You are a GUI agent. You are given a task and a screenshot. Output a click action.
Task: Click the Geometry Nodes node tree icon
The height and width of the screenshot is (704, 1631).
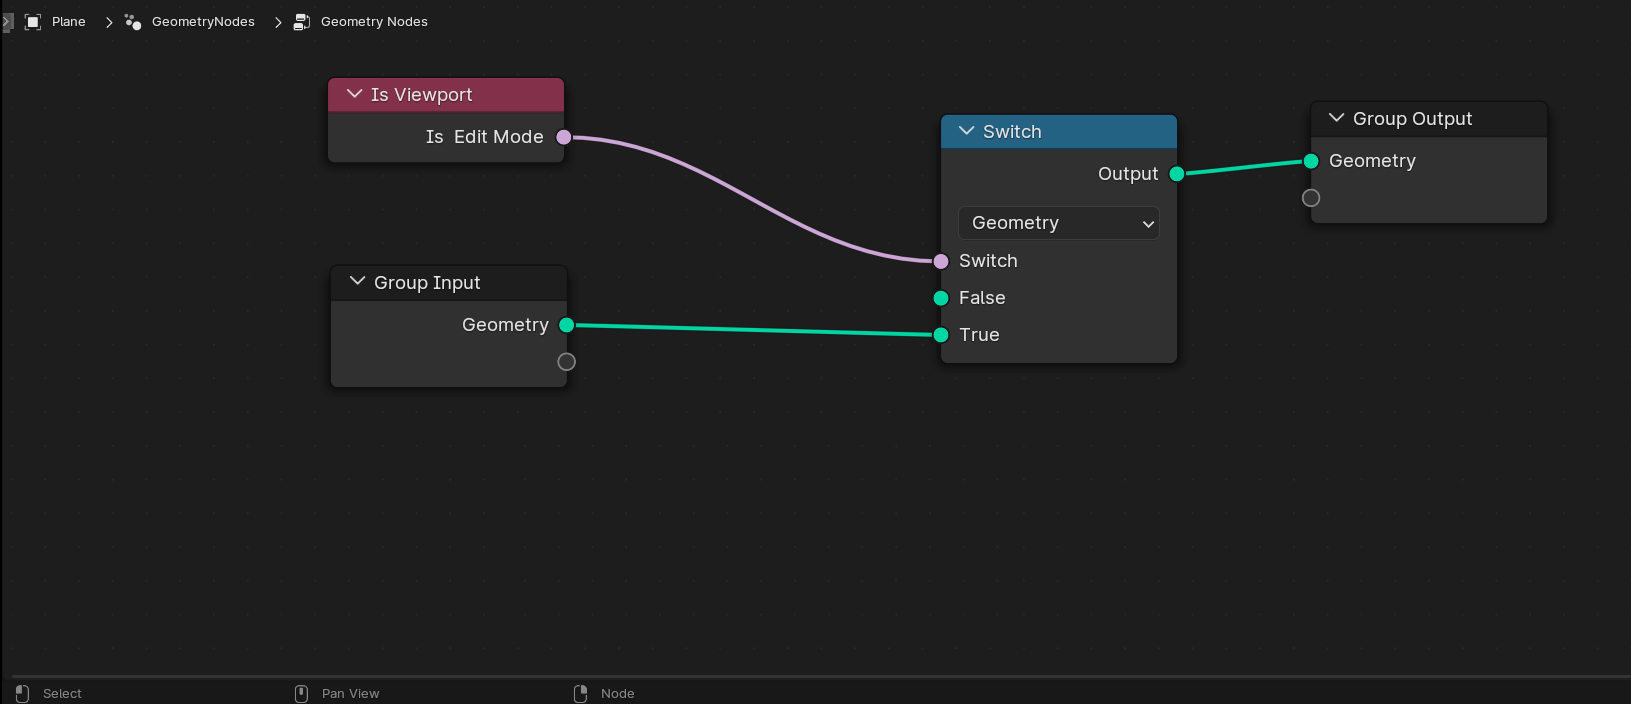point(302,22)
